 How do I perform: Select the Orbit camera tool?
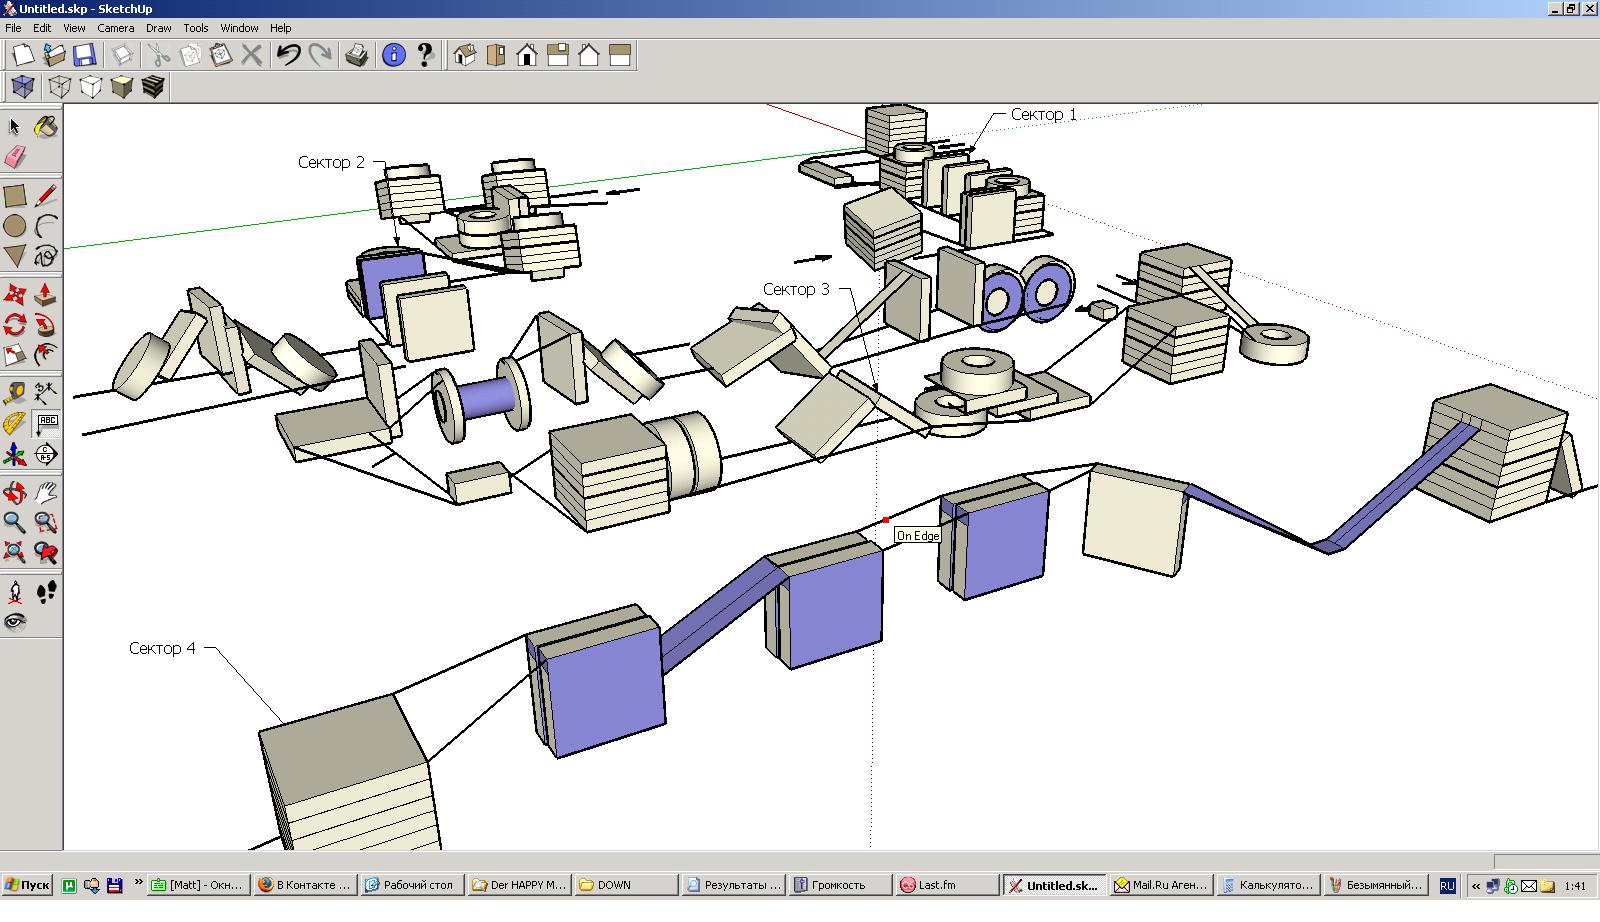[15, 493]
